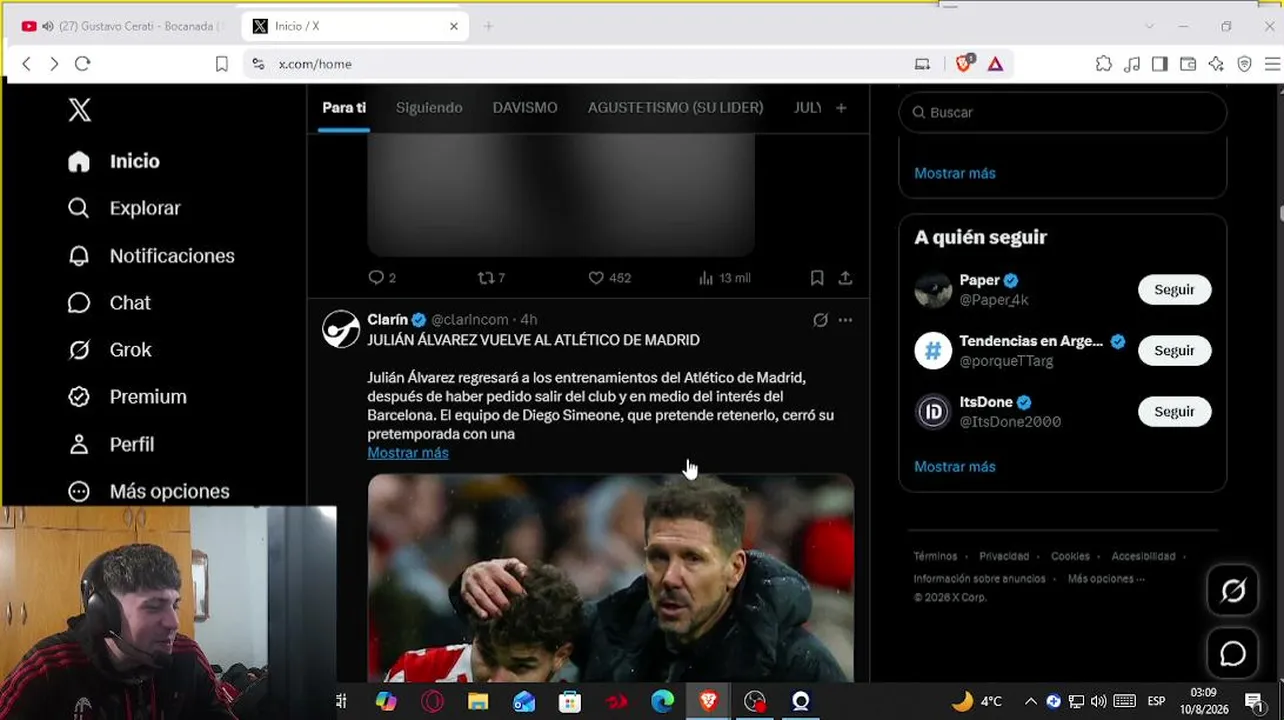The width and height of the screenshot is (1284, 720).
Task: Reload the current page
Action: tap(83, 64)
